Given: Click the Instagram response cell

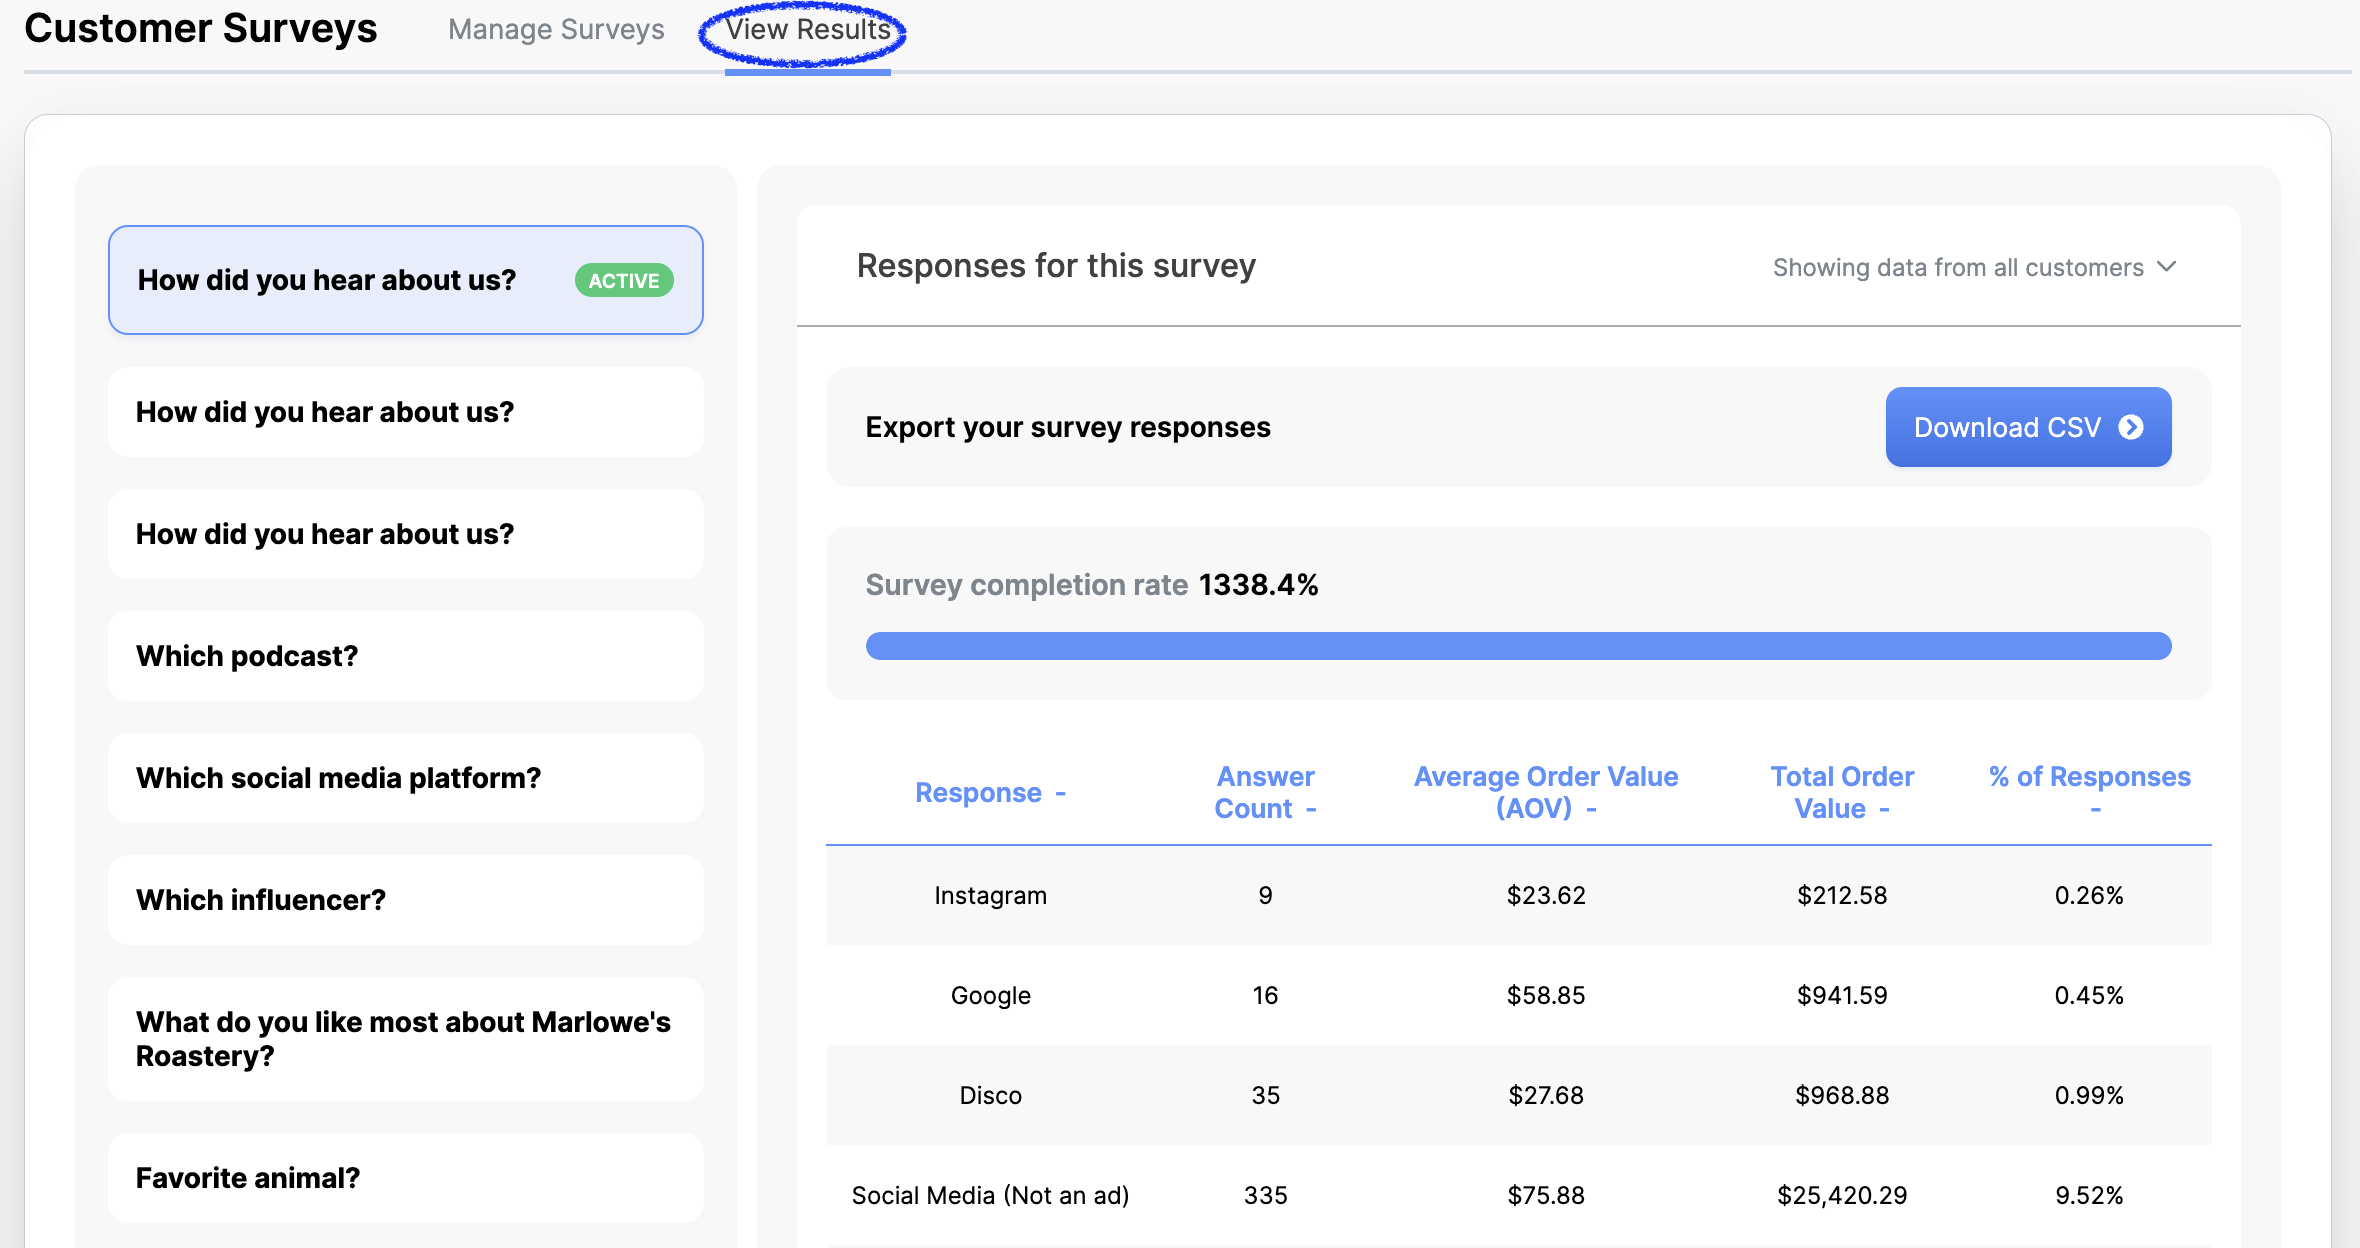Looking at the screenshot, I should pos(990,895).
